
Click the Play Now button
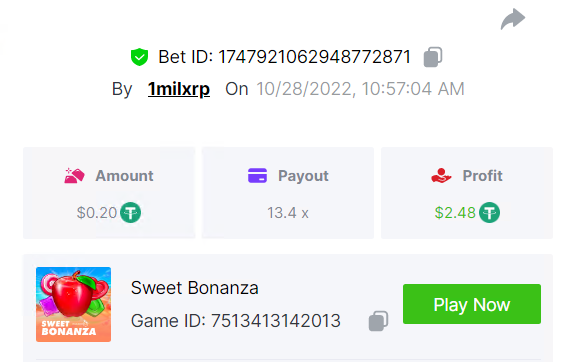pyautogui.click(x=472, y=304)
